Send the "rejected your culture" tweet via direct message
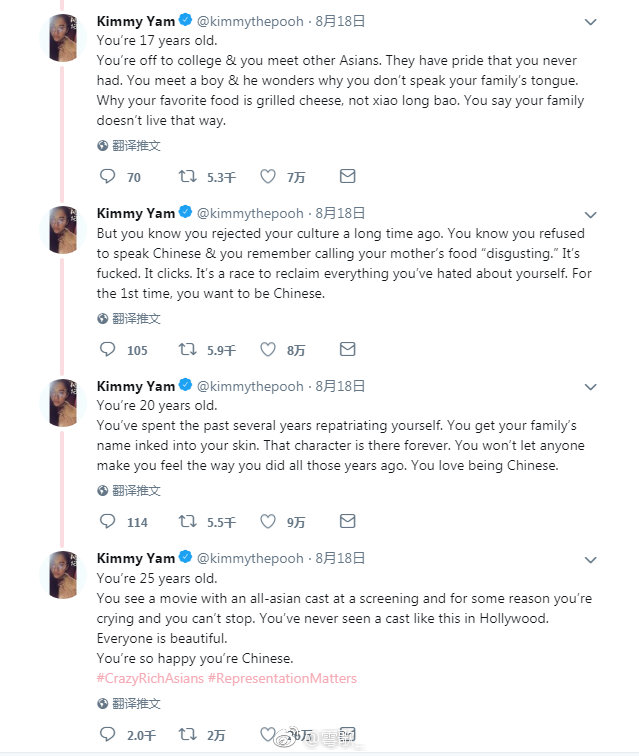Screen dimensions: 639x756 pyautogui.click(x=347, y=349)
